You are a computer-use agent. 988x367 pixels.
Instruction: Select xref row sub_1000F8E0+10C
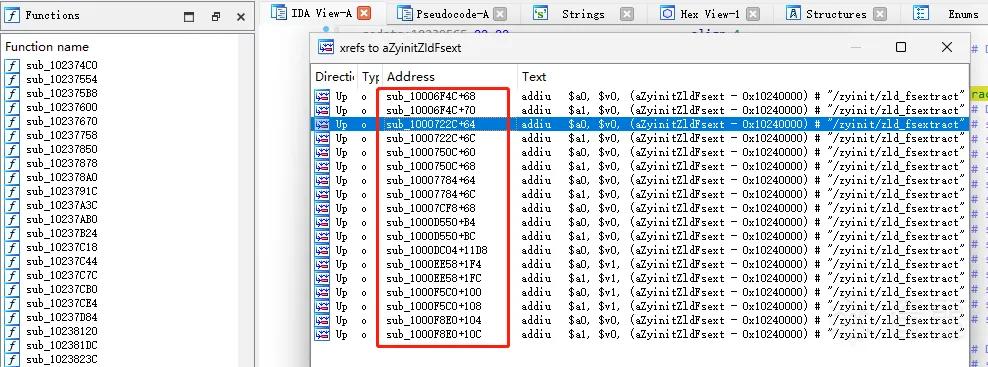(x=640, y=335)
